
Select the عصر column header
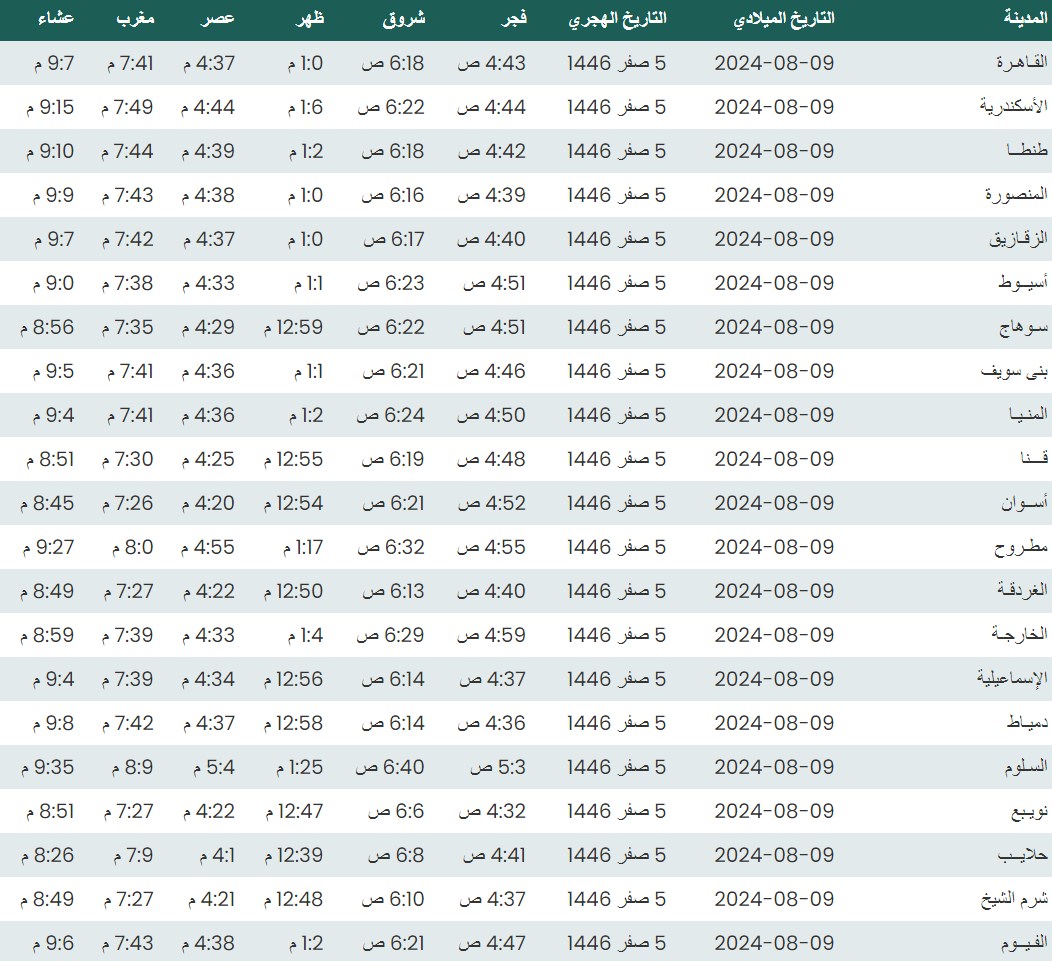[x=219, y=19]
